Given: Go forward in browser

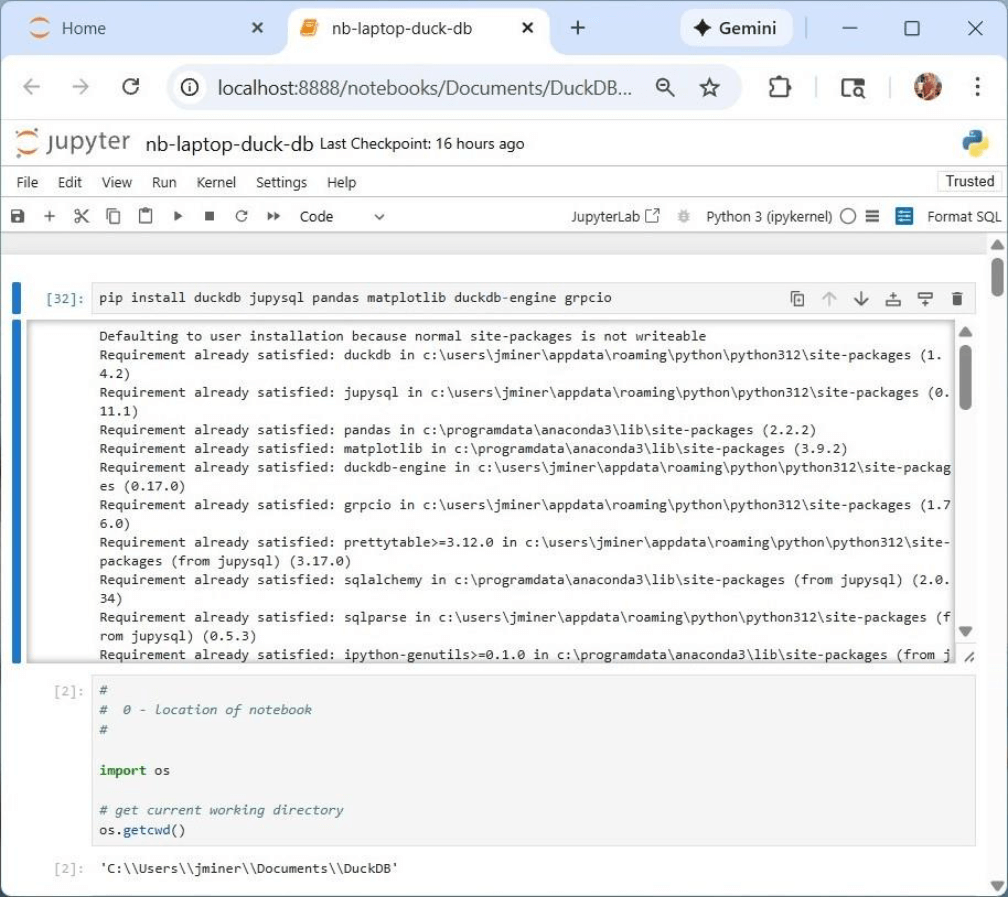Looking at the screenshot, I should 80,87.
